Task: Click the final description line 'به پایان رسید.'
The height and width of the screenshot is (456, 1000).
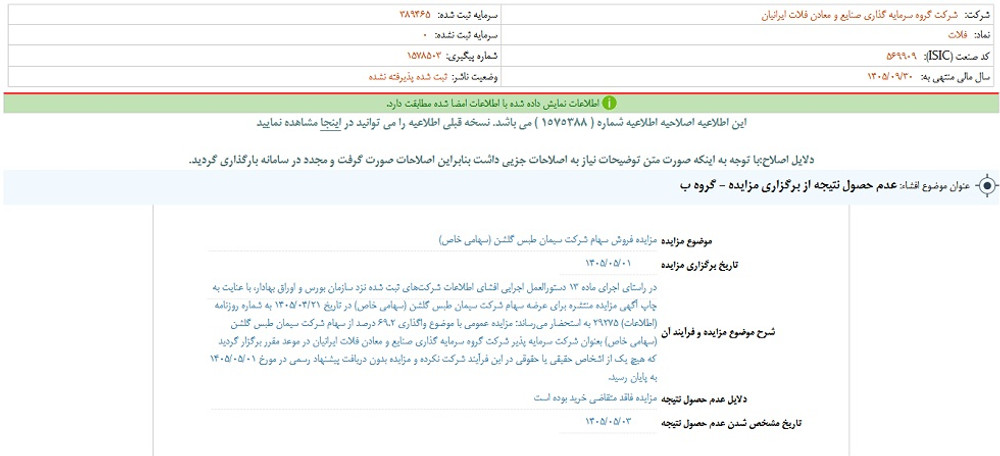Action: point(633,376)
